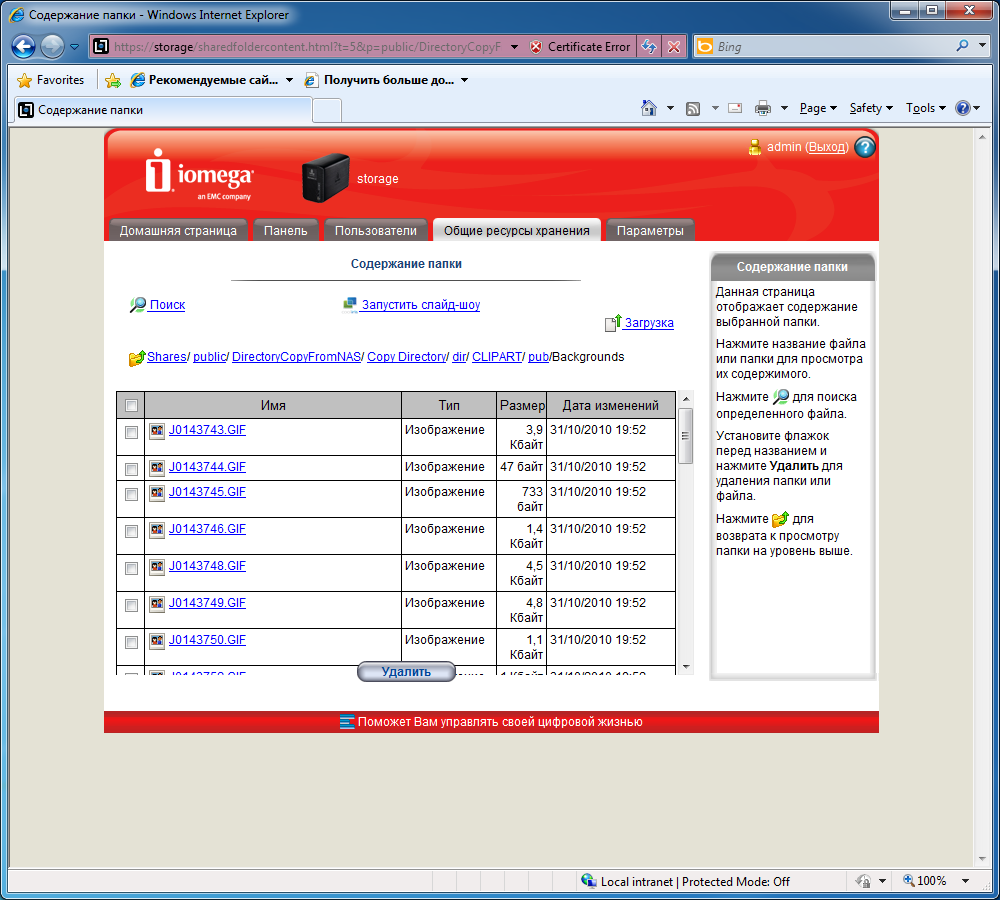
Task: Click the Favorites star icon
Action: click(24, 80)
